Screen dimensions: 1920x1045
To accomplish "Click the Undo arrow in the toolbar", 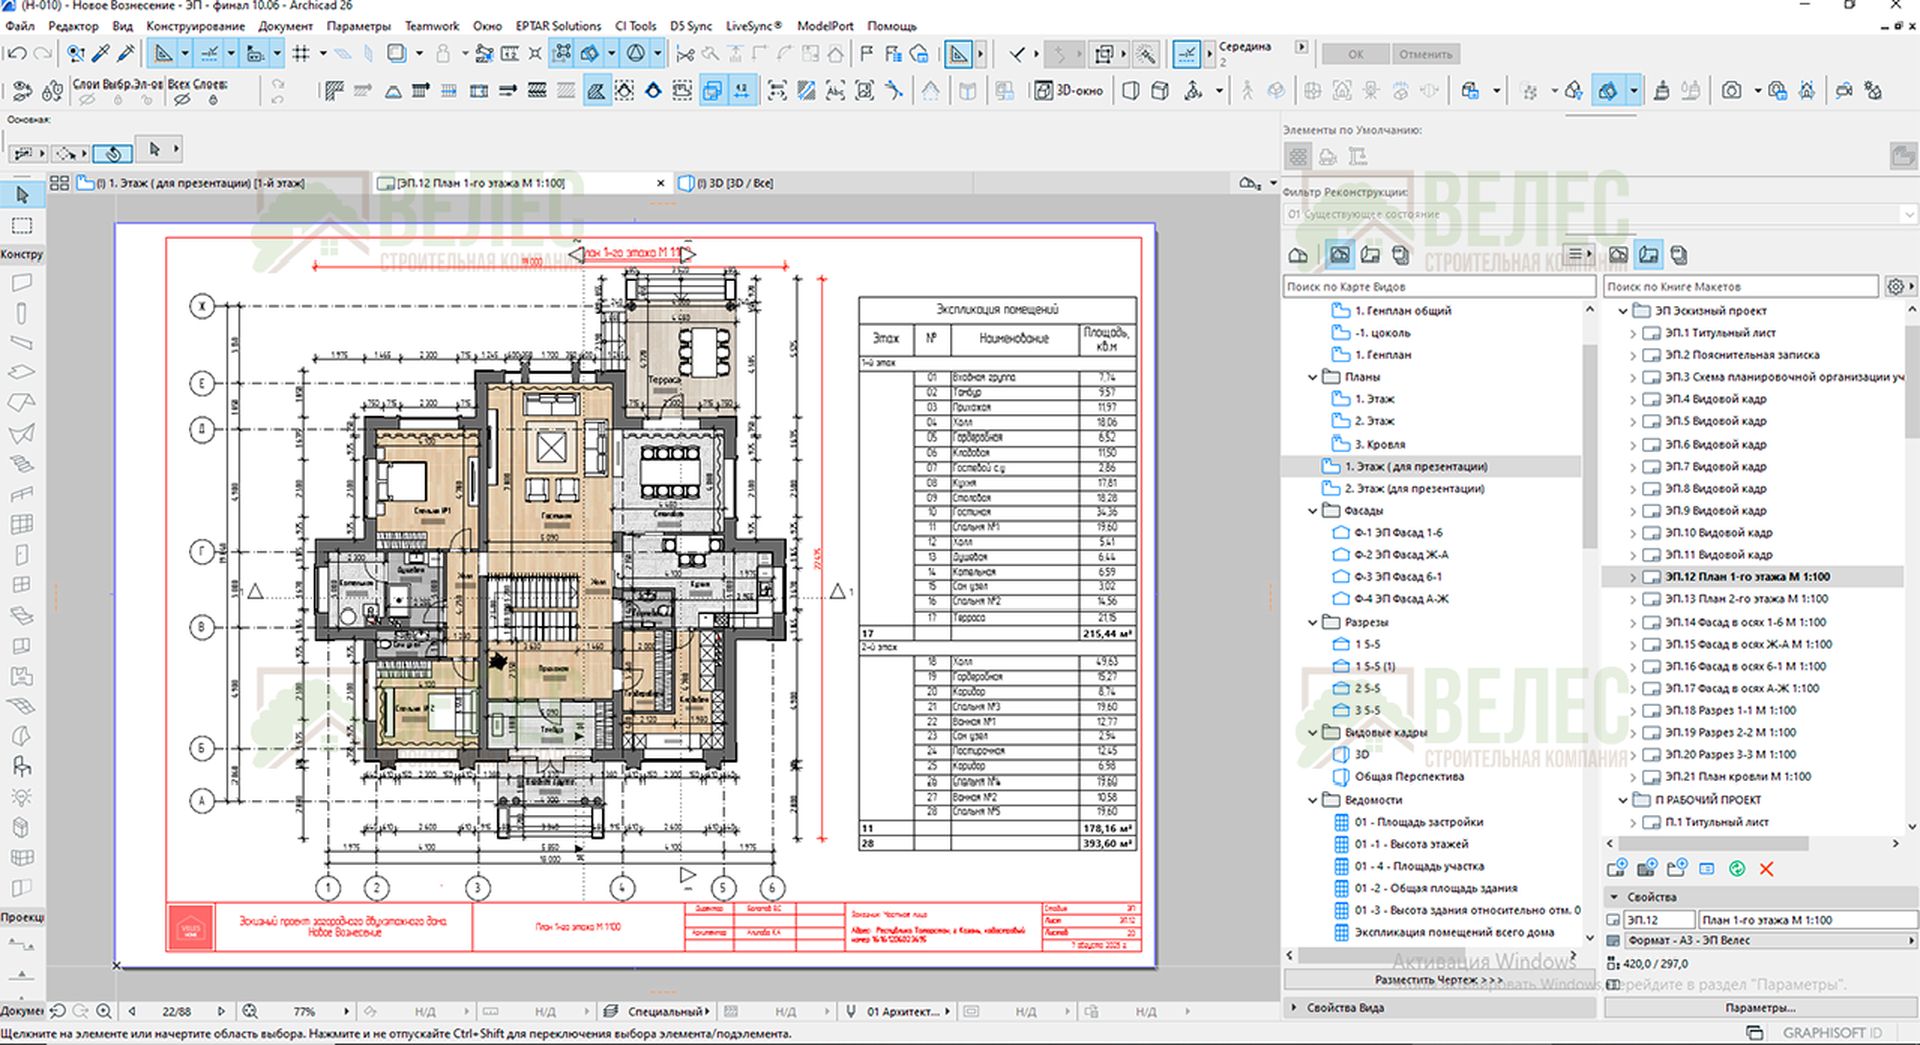I will click(16, 54).
